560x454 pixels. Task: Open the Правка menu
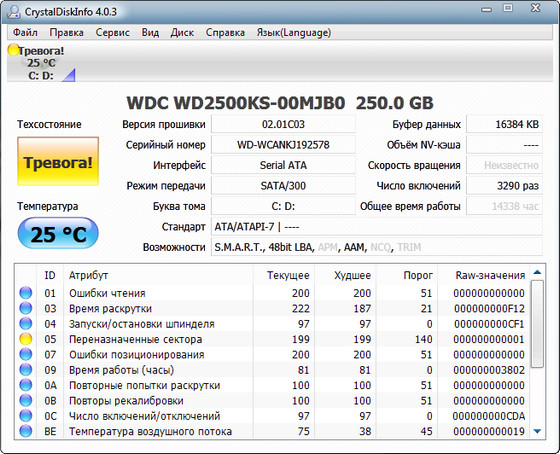coord(66,33)
